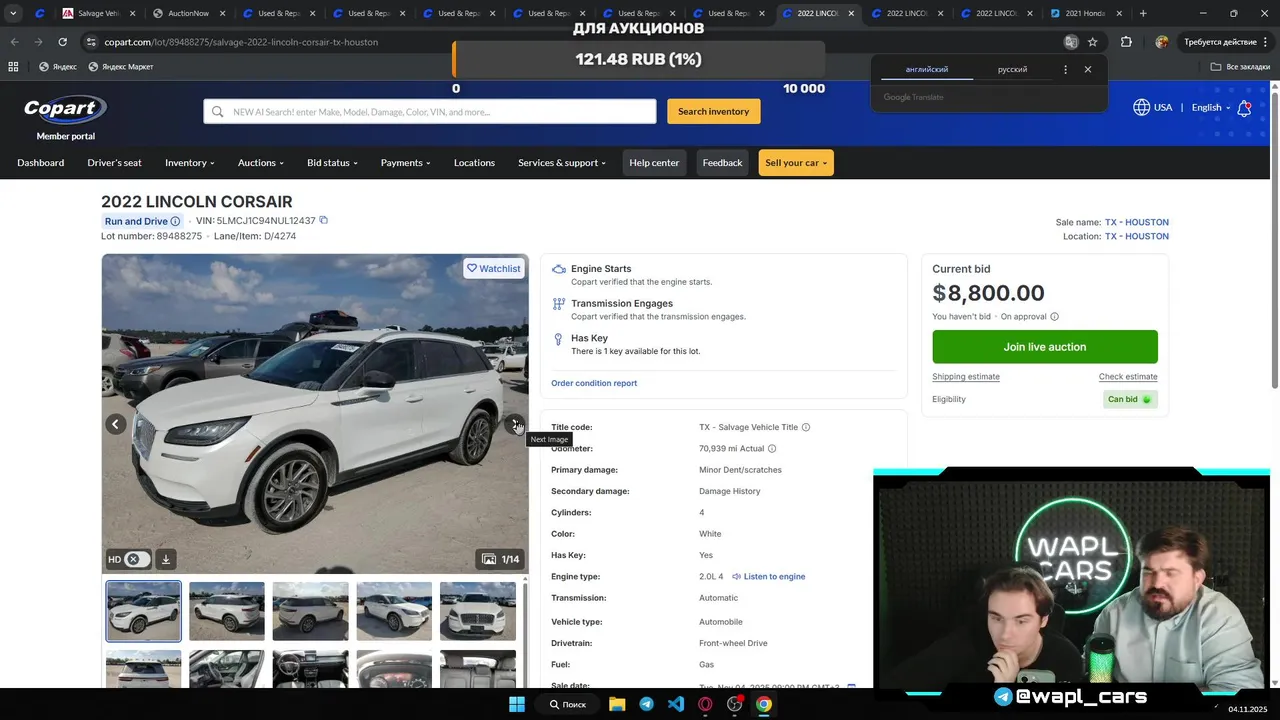Open Check estimate link
Viewport: 1280px width, 720px height.
1128,377
